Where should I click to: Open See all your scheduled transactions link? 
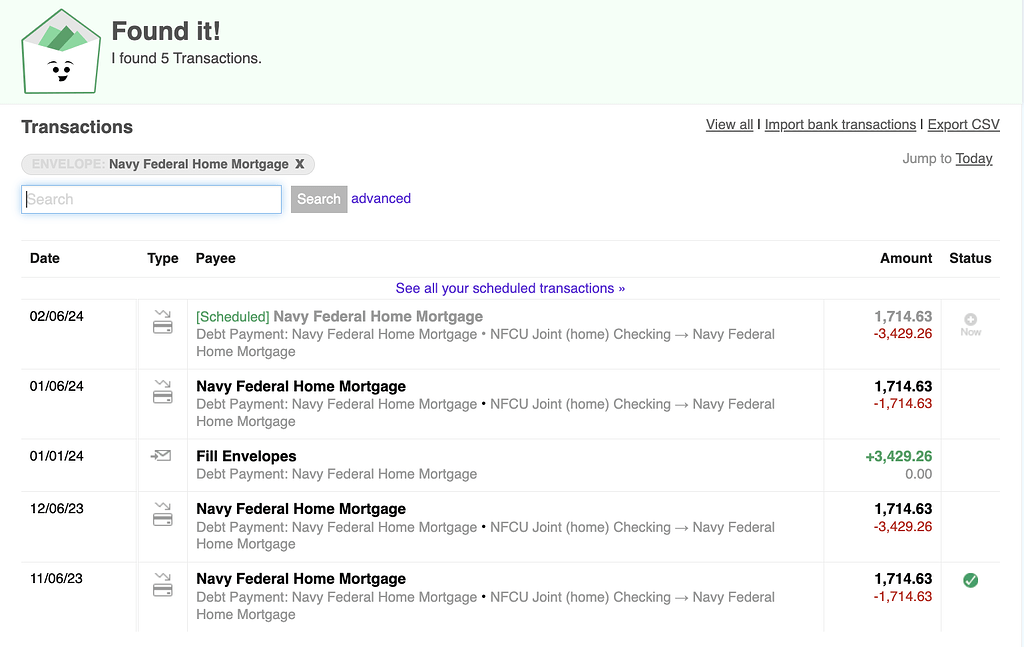pyautogui.click(x=510, y=288)
